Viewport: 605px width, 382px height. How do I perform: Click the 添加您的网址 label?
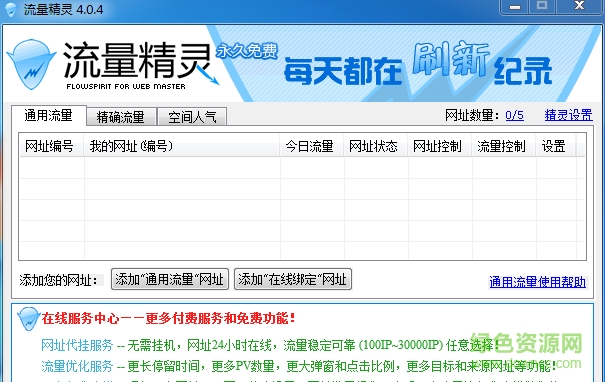[x=59, y=280]
